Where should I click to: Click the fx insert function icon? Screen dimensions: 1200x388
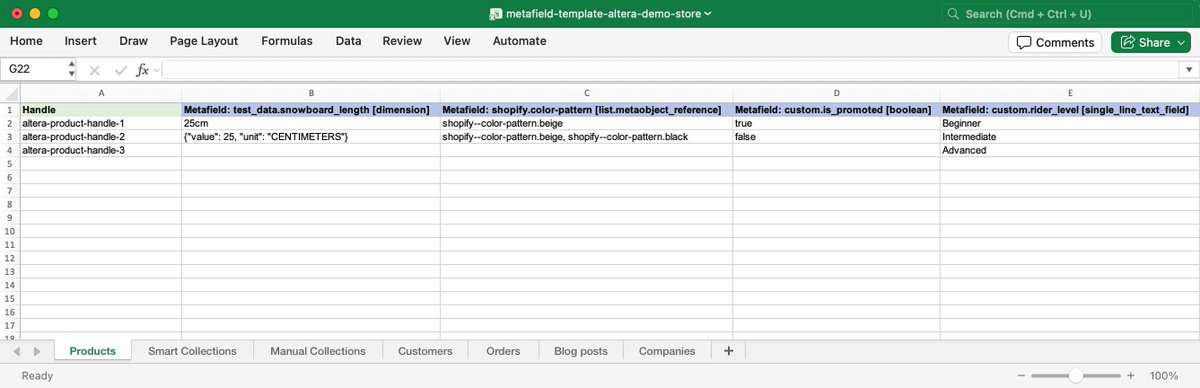pyautogui.click(x=142, y=70)
